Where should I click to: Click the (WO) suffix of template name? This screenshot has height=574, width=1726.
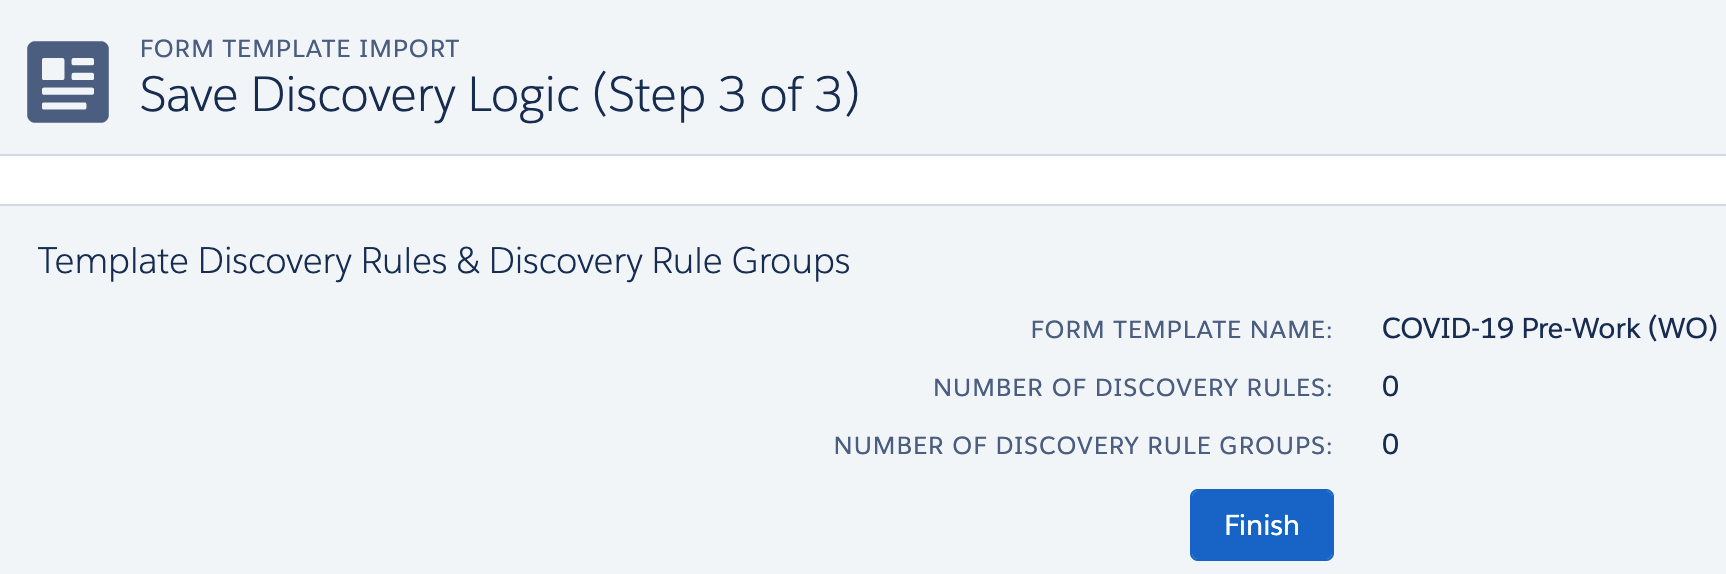click(1683, 329)
